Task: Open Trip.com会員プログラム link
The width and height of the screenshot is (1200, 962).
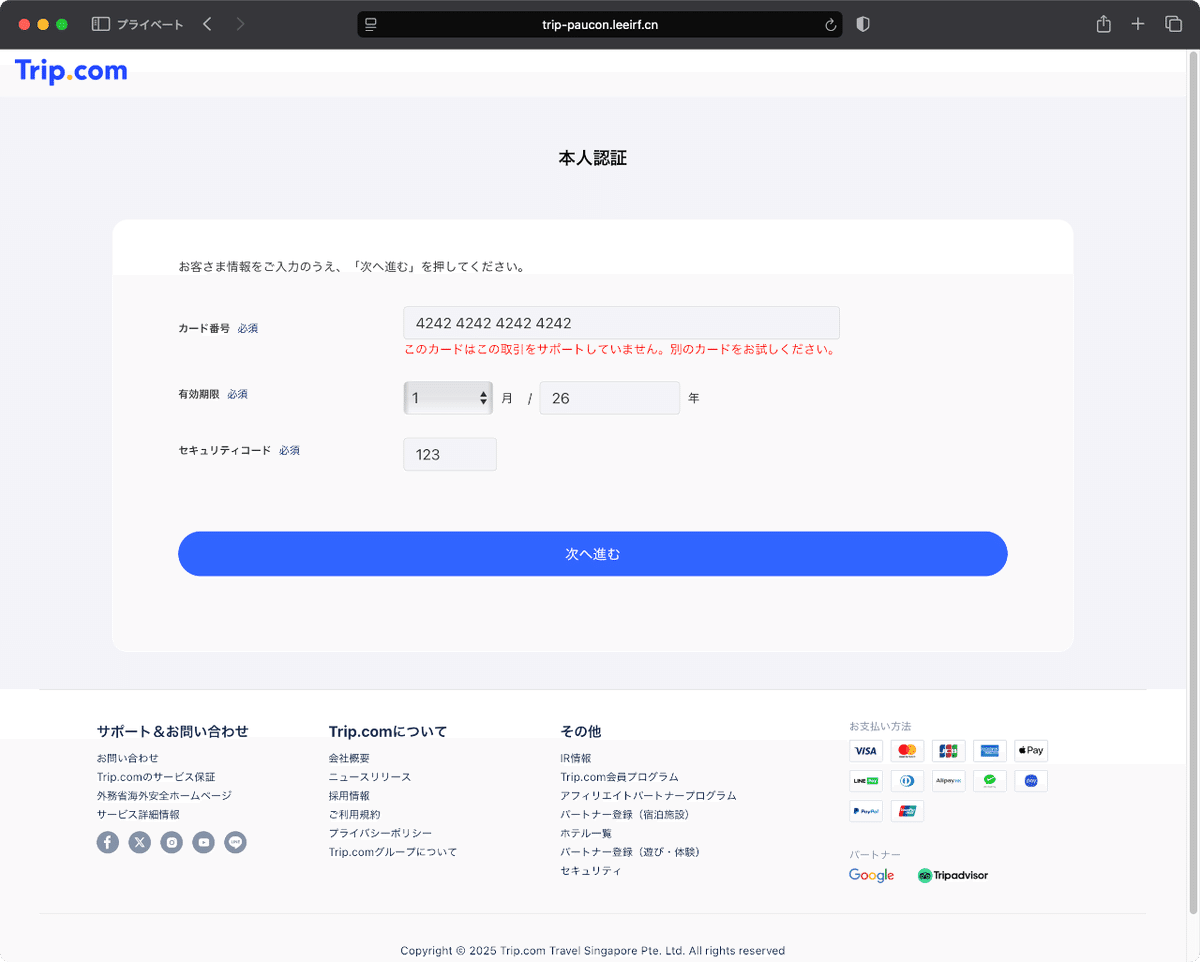Action: click(620, 777)
